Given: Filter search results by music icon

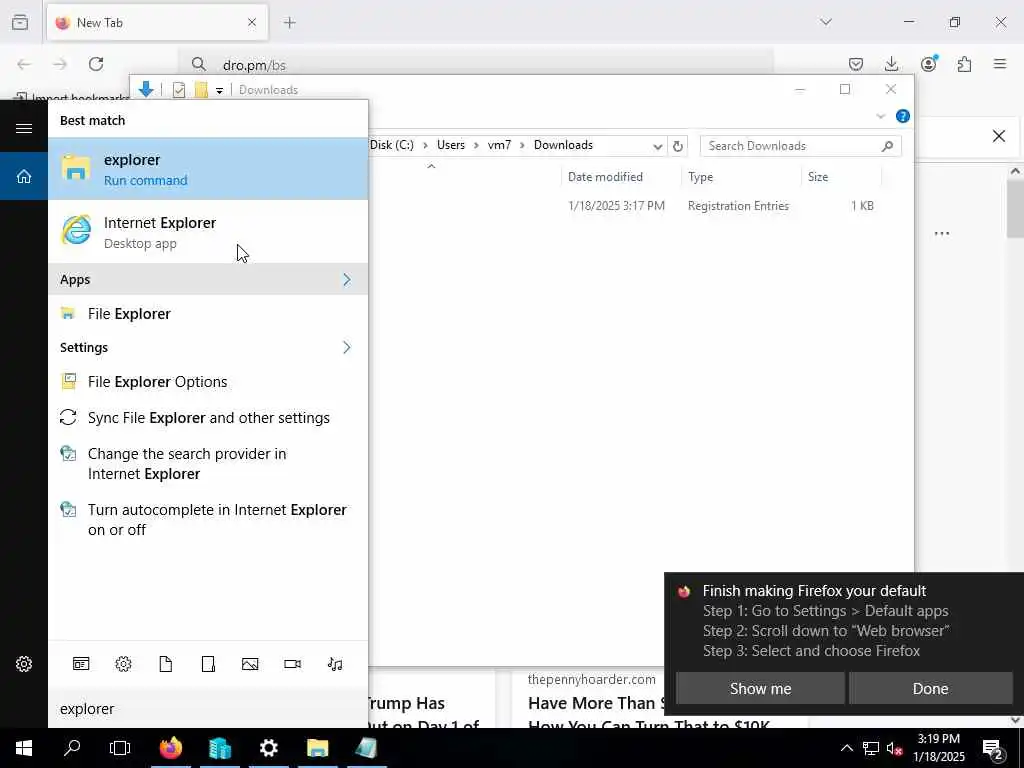Looking at the screenshot, I should [335, 664].
